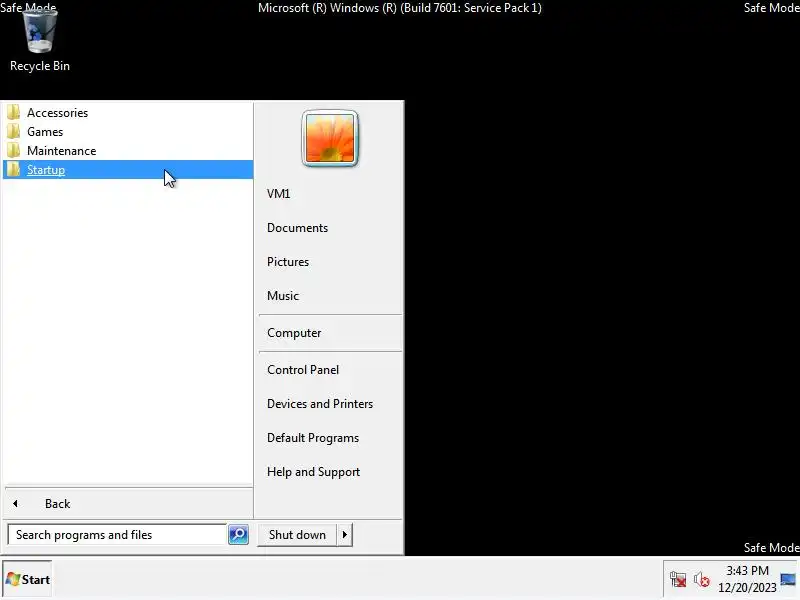This screenshot has width=800, height=600.
Task: Click the Shut down button
Action: tap(297, 534)
